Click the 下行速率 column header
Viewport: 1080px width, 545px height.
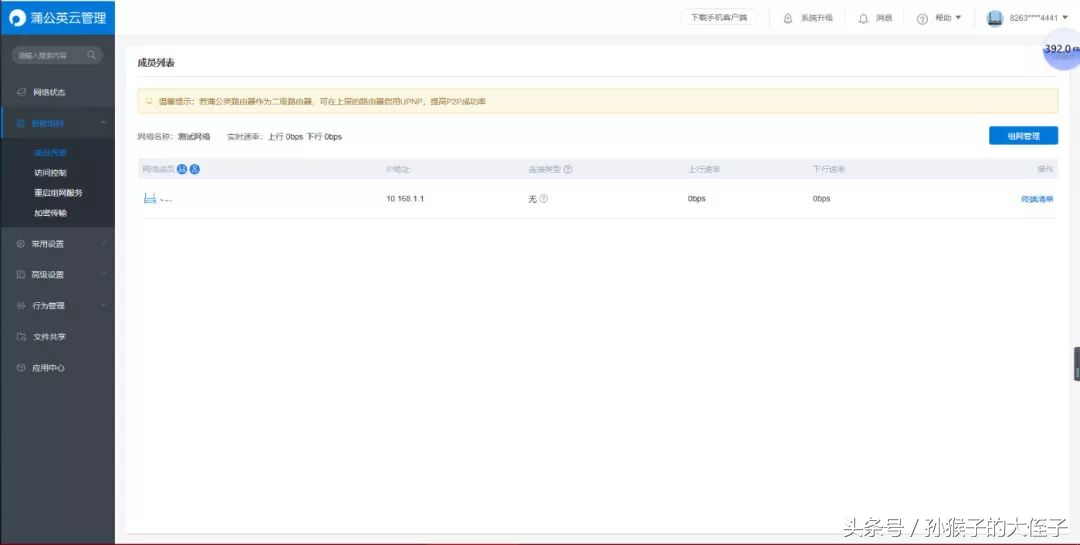[829, 169]
